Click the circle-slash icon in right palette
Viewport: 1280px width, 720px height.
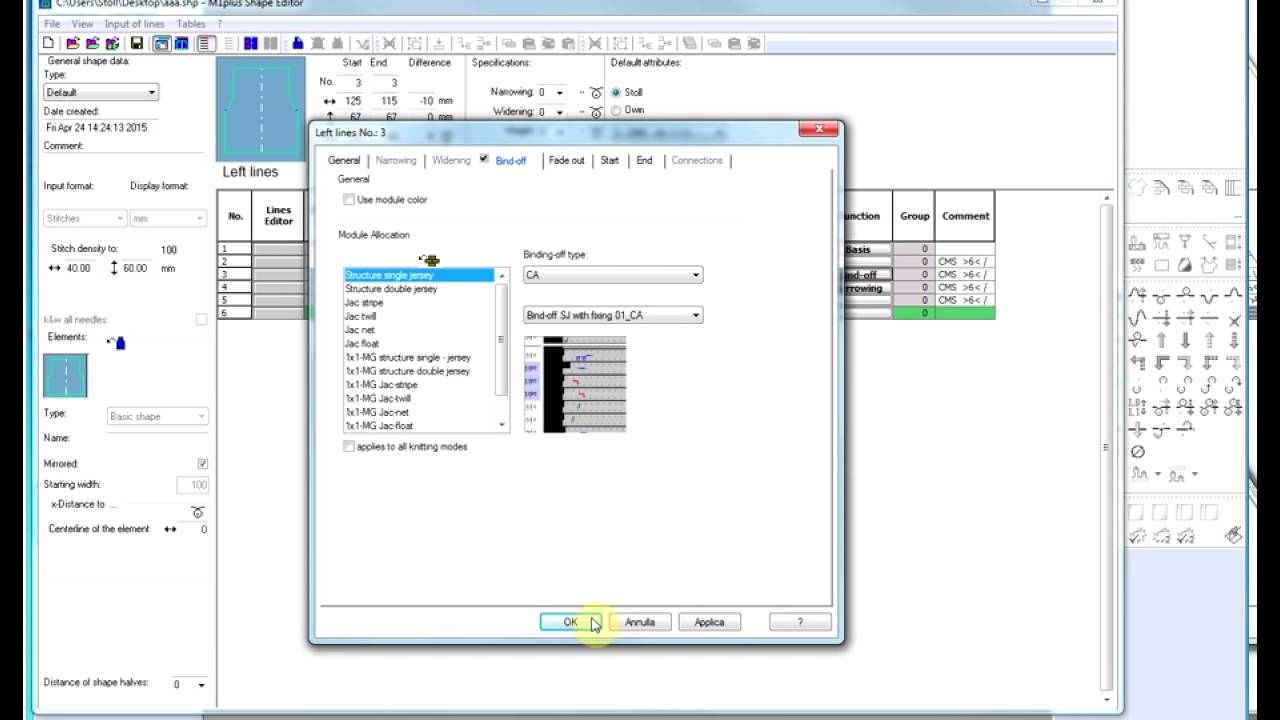coord(1137,451)
